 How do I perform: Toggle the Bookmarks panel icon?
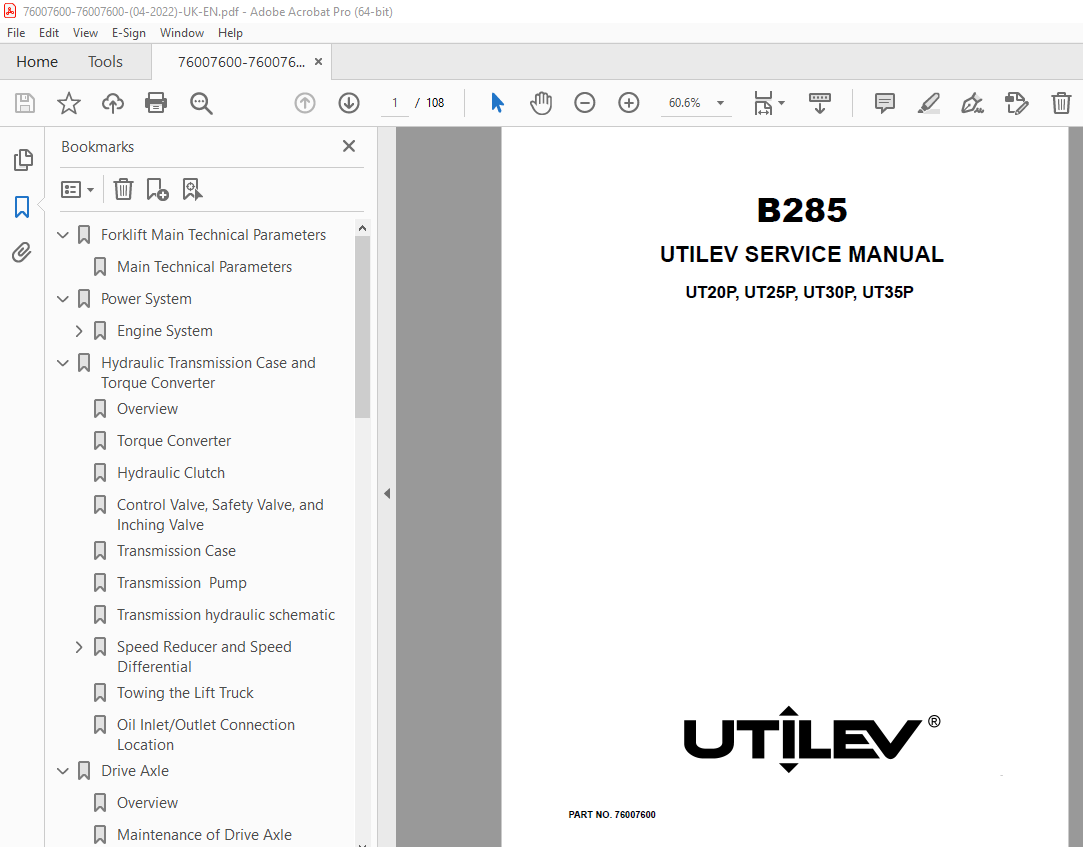[22, 207]
